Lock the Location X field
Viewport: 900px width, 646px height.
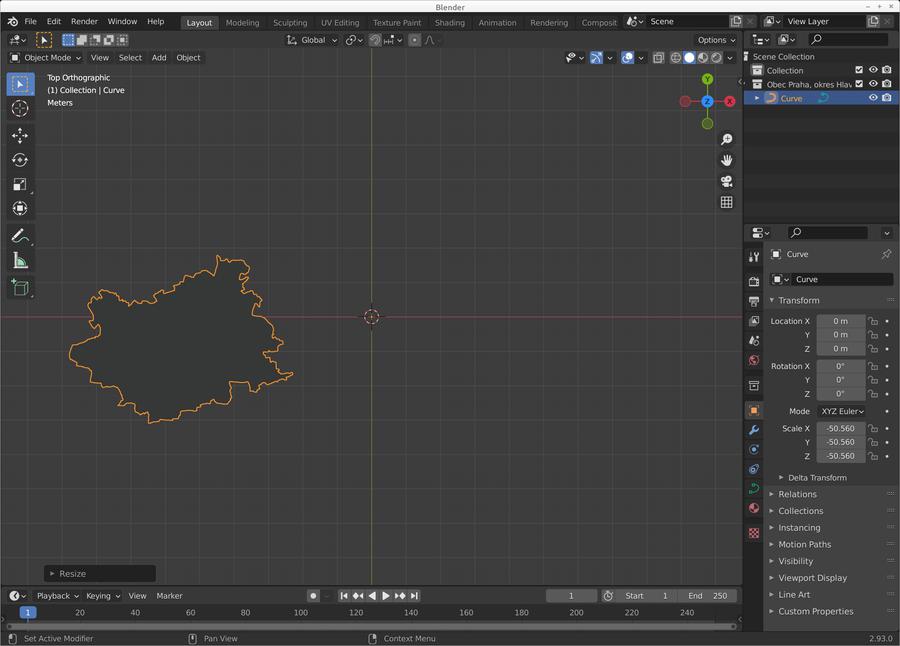coord(873,321)
